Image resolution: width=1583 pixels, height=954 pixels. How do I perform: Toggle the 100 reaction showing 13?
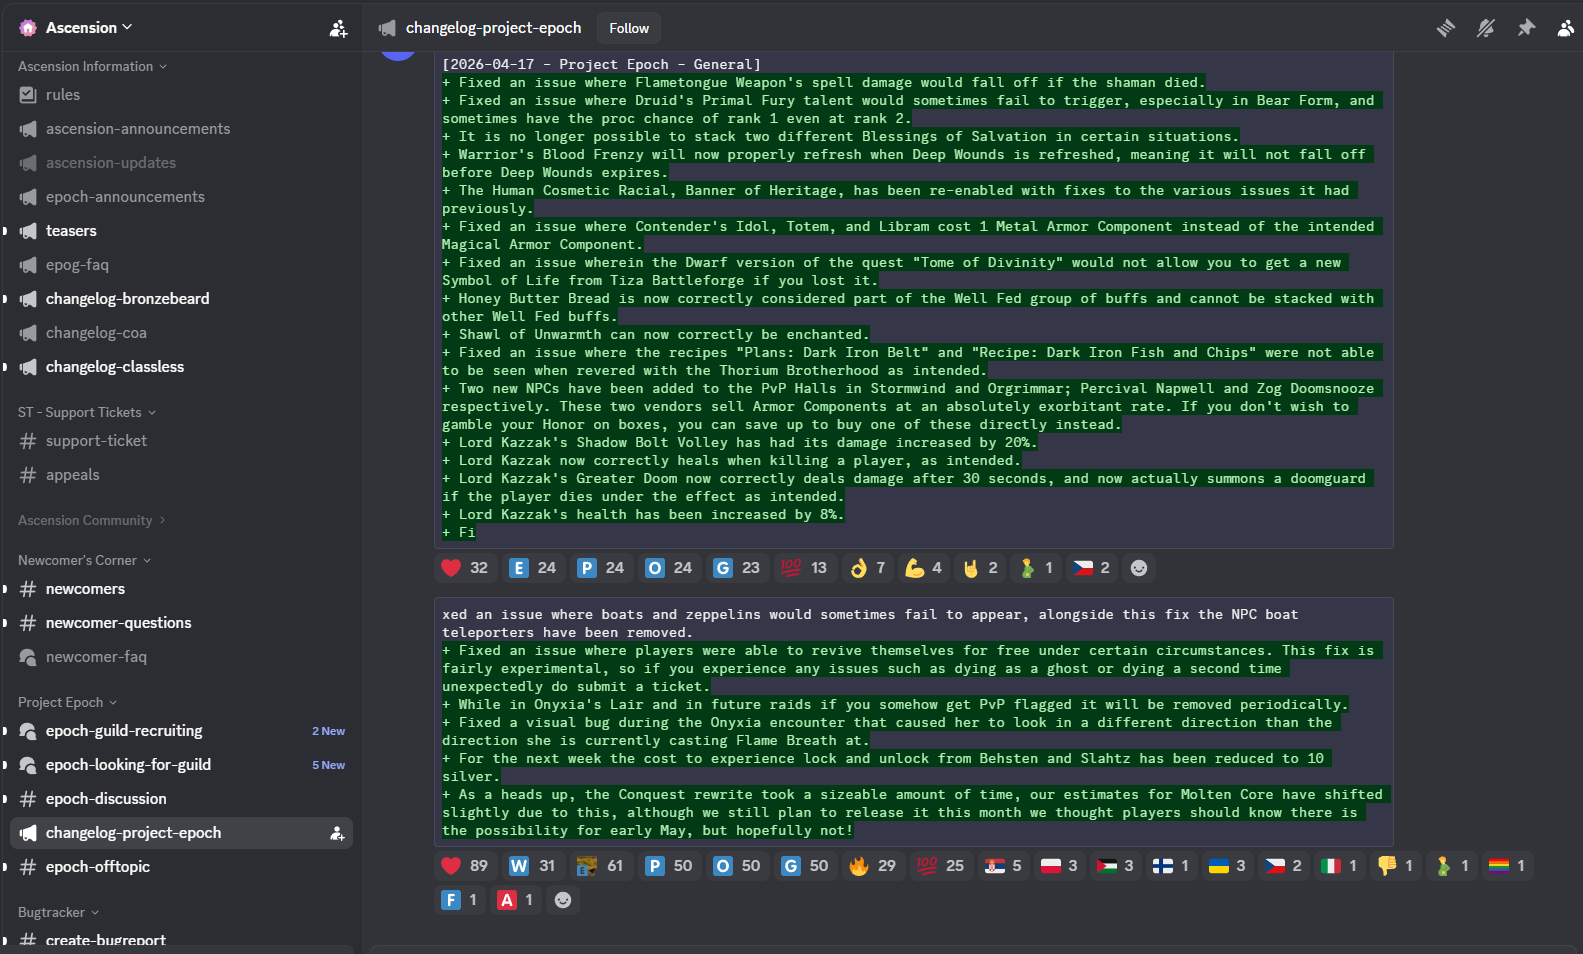[x=804, y=568]
